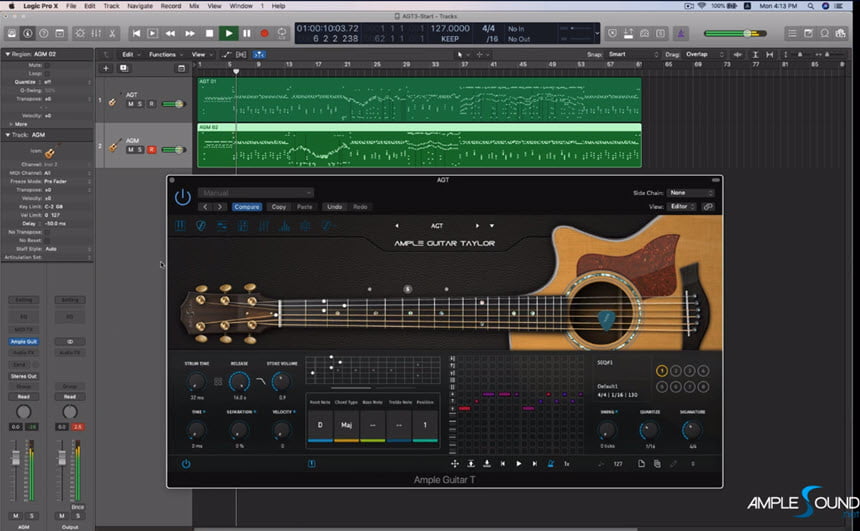Viewport: 860px width, 531px height.
Task: Click Copy in the plugin header
Action: (279, 207)
